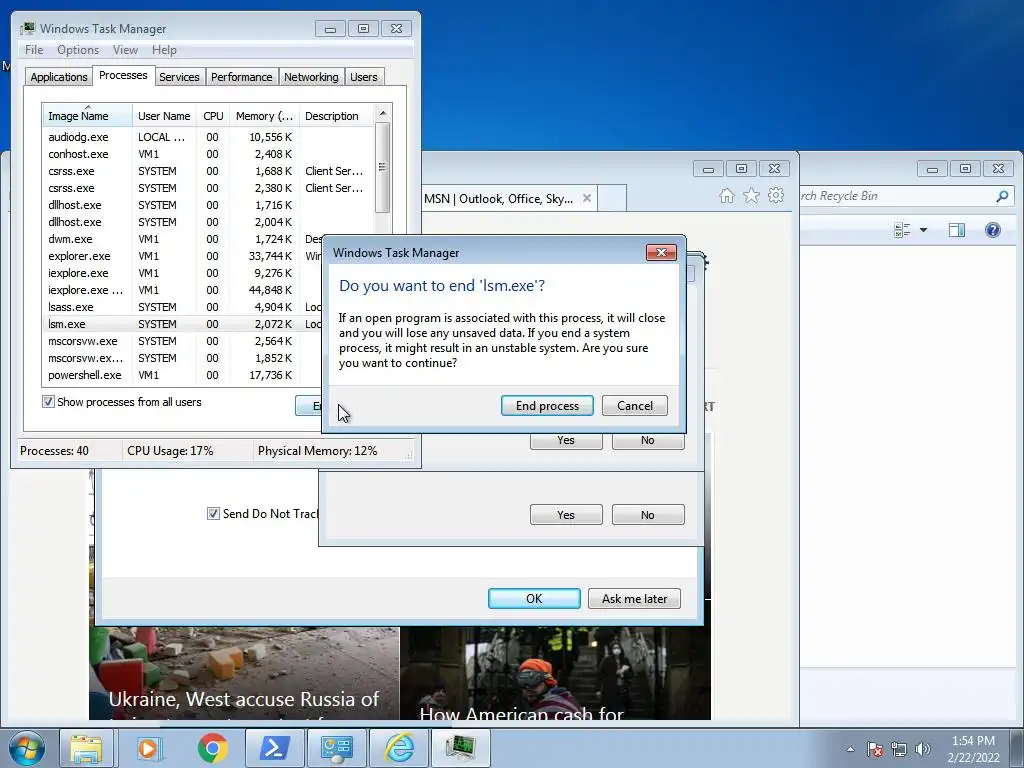The width and height of the screenshot is (1024, 768).
Task: Sort processes by Memory column
Action: [x=264, y=116]
